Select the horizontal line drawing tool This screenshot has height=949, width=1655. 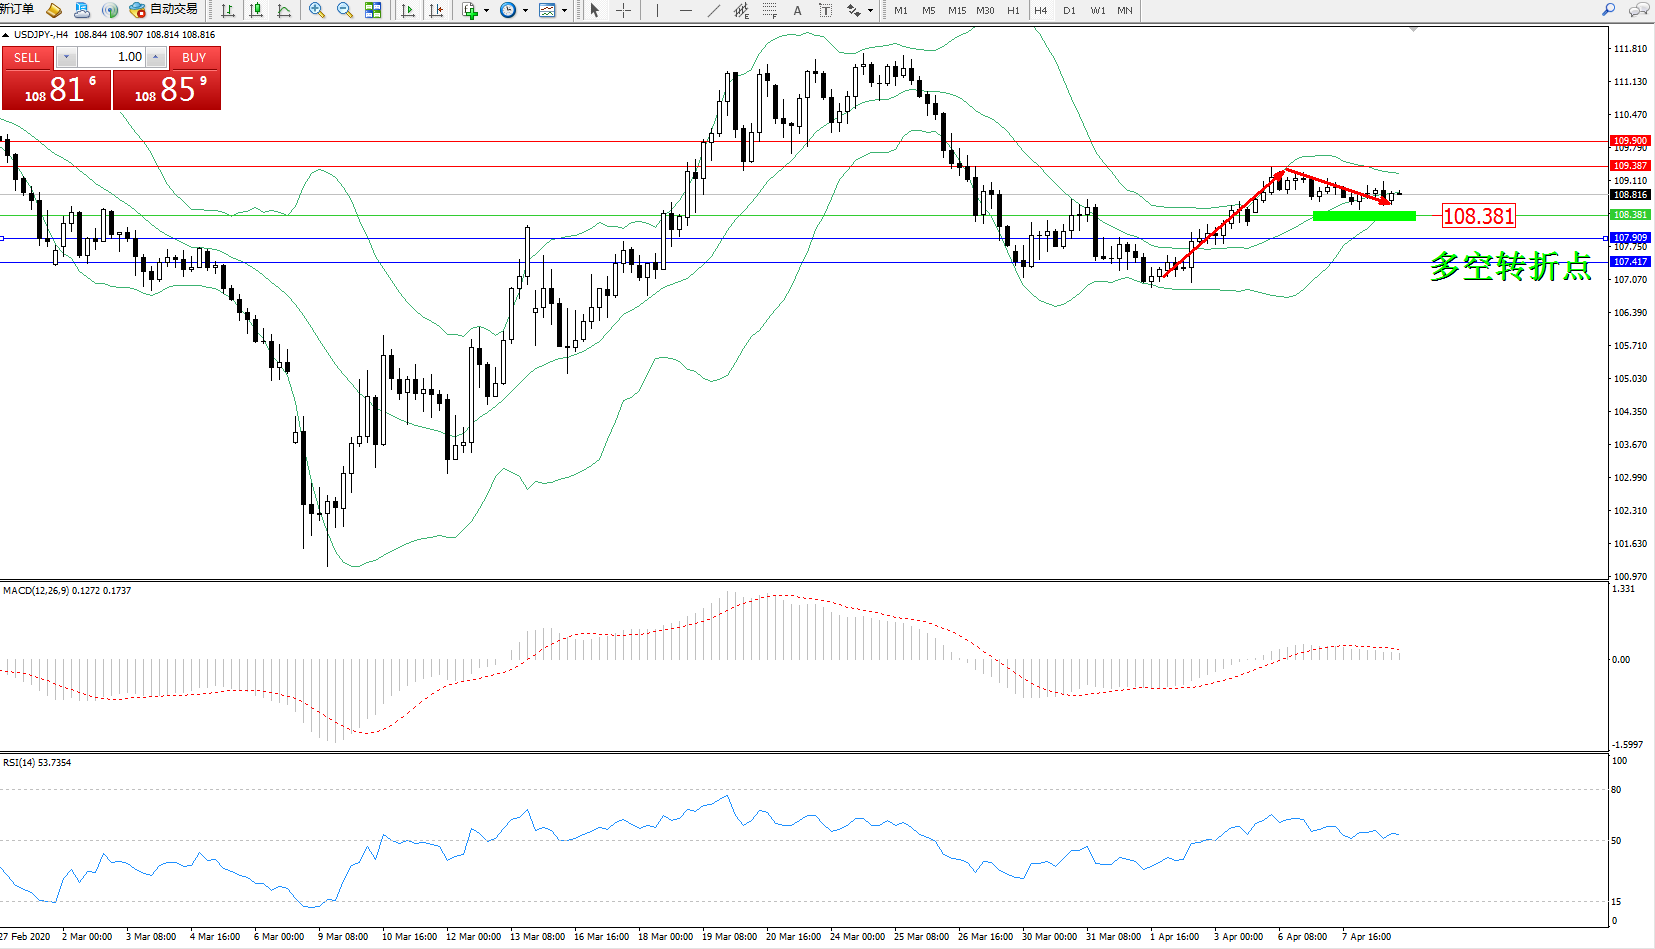pos(685,10)
